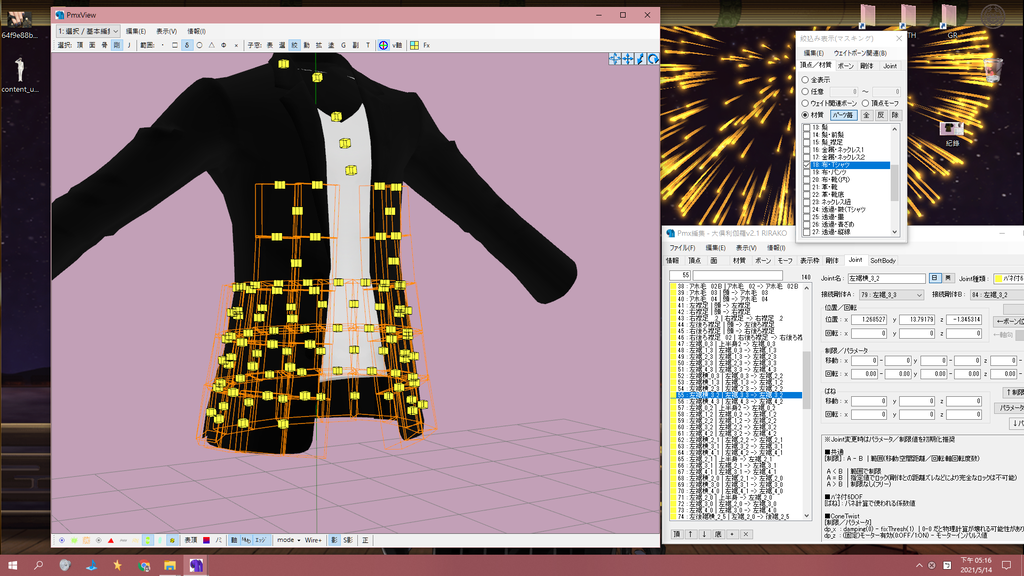Open 表示(V) menu in PmxView
1024x576 pixels.
167,31
